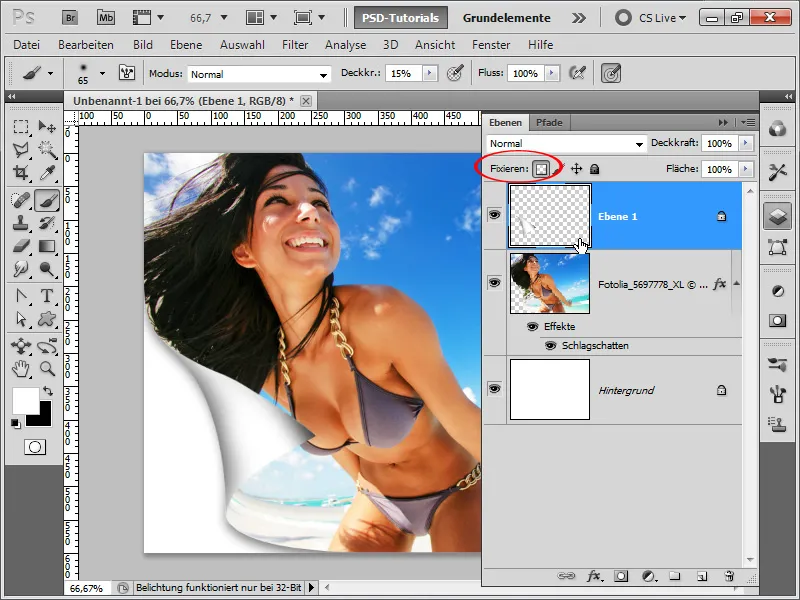The height and width of the screenshot is (600, 800).
Task: Open the Ebene menu
Action: click(186, 45)
